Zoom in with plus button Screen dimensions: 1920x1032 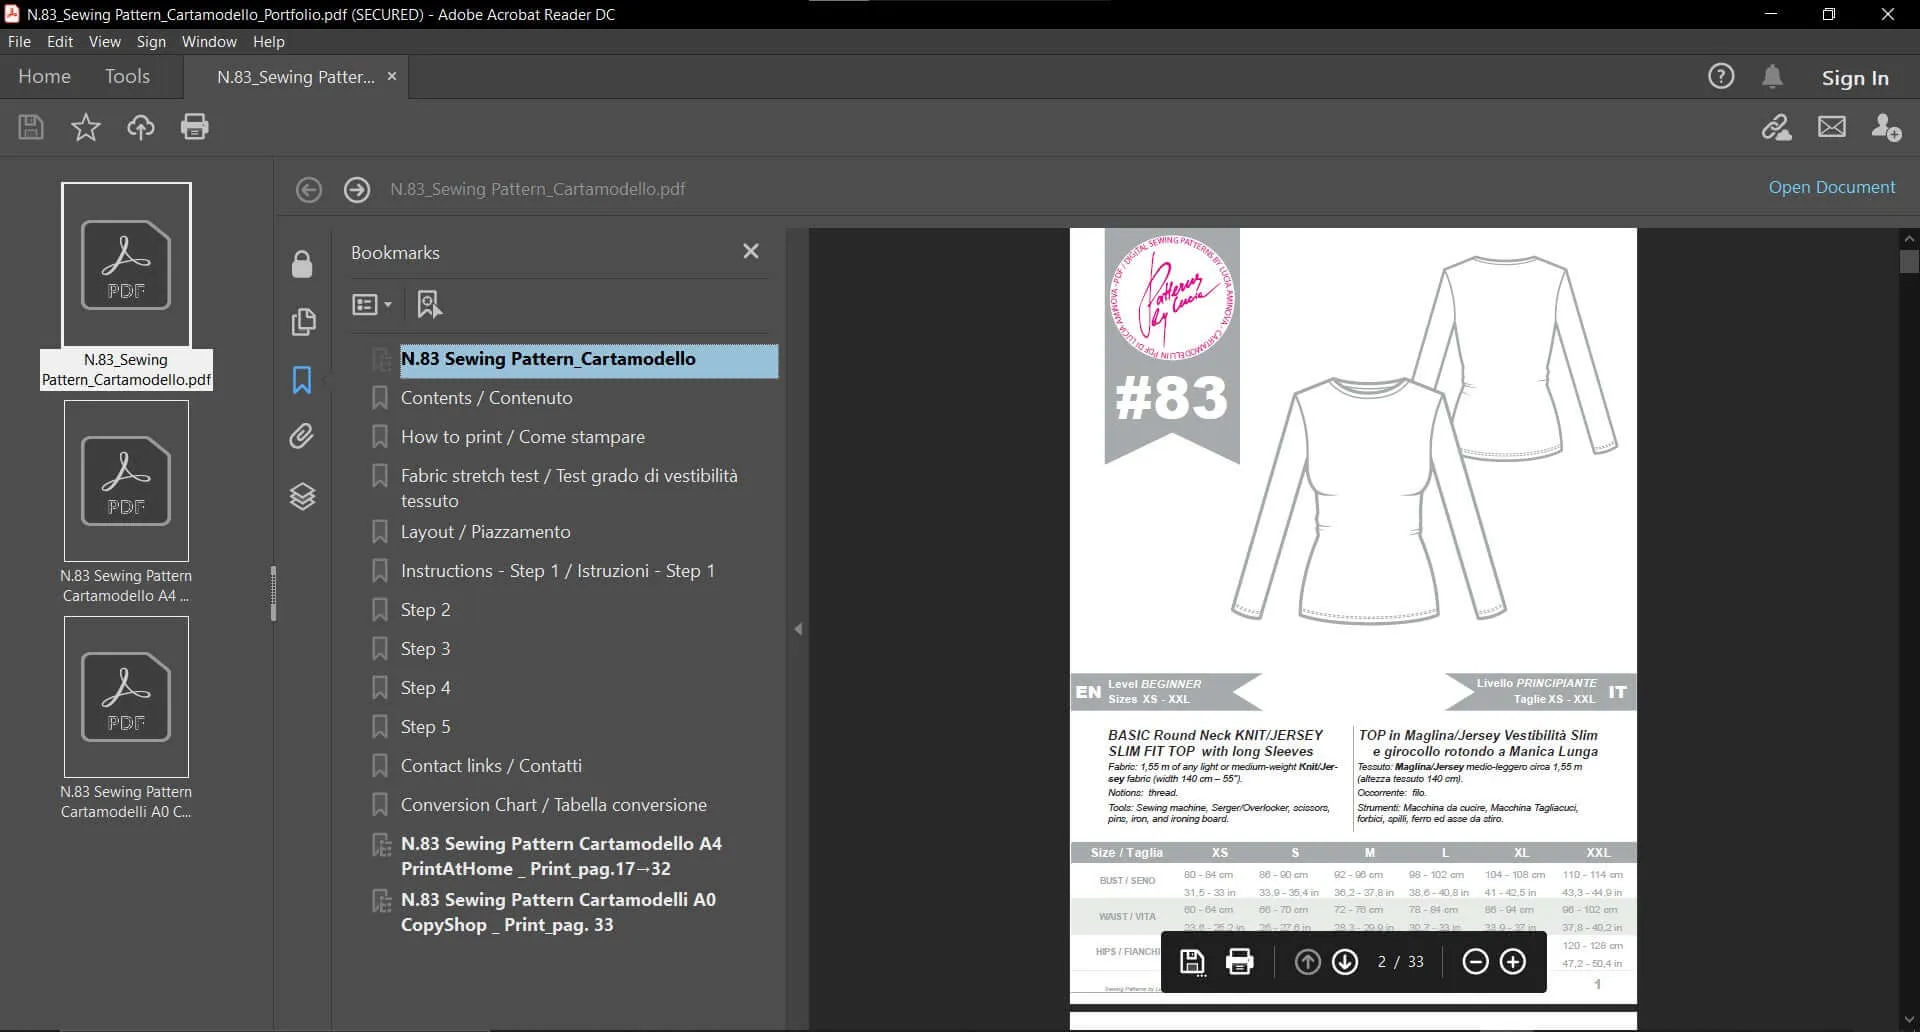pos(1513,962)
